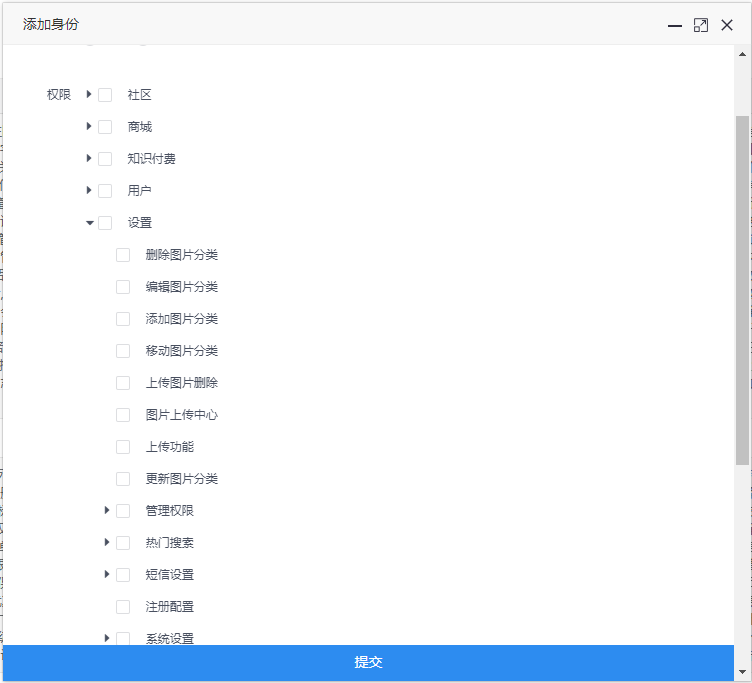
Task: Click the vertical scrollbar thumb
Action: point(742,290)
